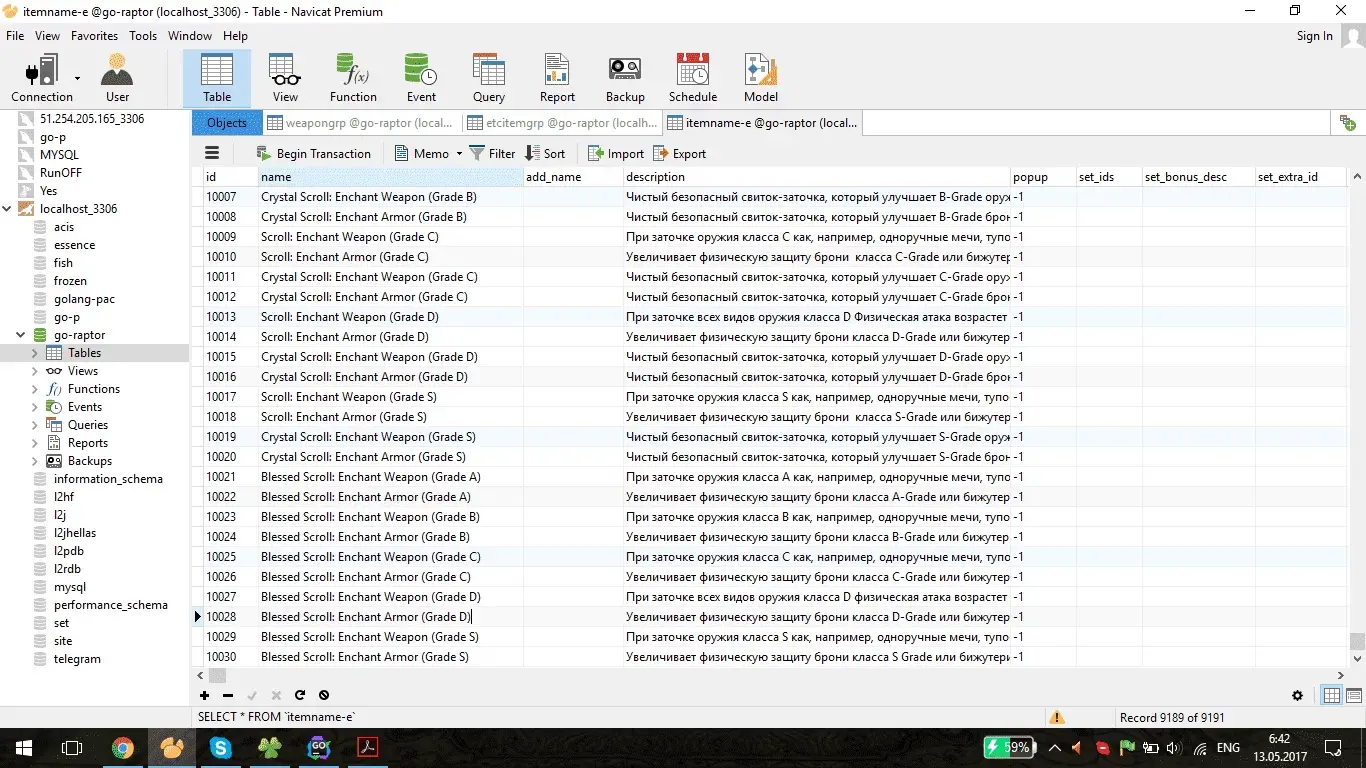1366x768 pixels.
Task: Click the hamburger menu icon above the grid
Action: (x=211, y=153)
